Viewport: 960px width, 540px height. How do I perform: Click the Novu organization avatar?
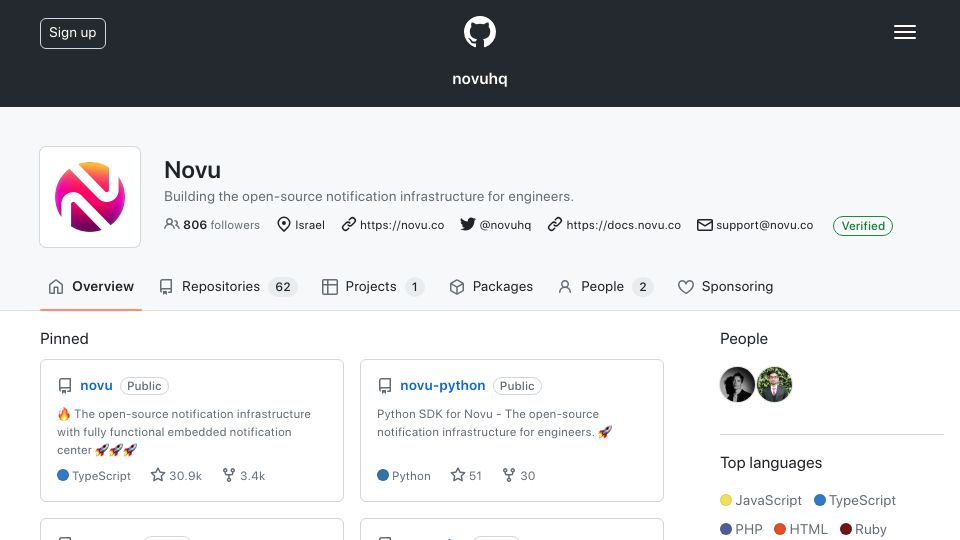(x=90, y=197)
